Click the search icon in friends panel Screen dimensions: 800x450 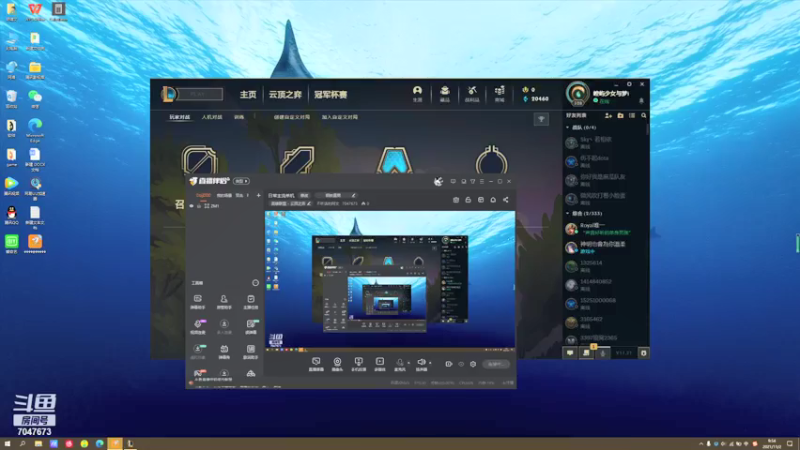point(644,116)
